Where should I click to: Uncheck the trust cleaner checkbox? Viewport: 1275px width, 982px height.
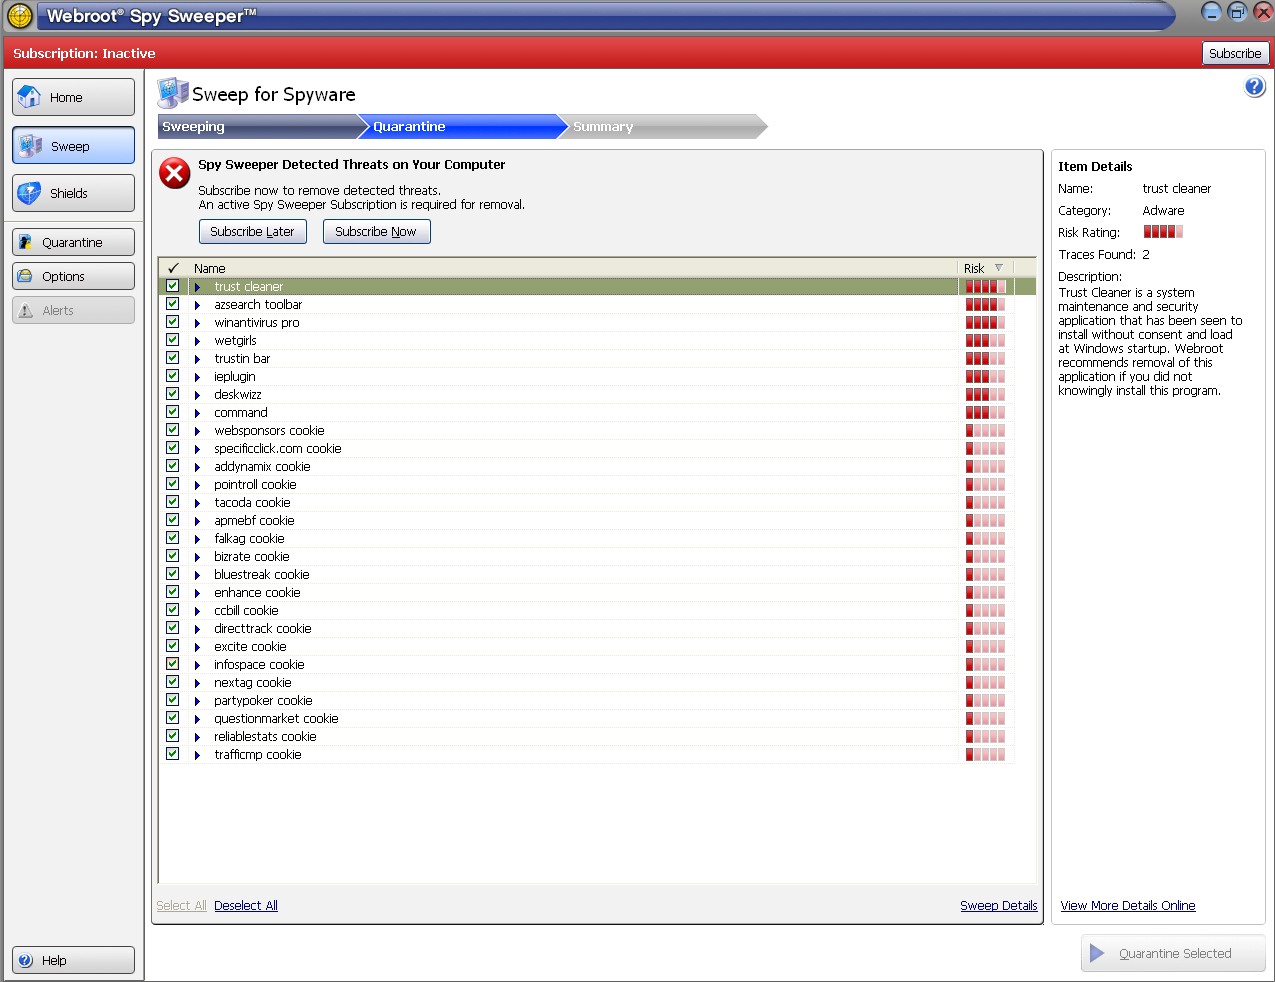point(173,286)
